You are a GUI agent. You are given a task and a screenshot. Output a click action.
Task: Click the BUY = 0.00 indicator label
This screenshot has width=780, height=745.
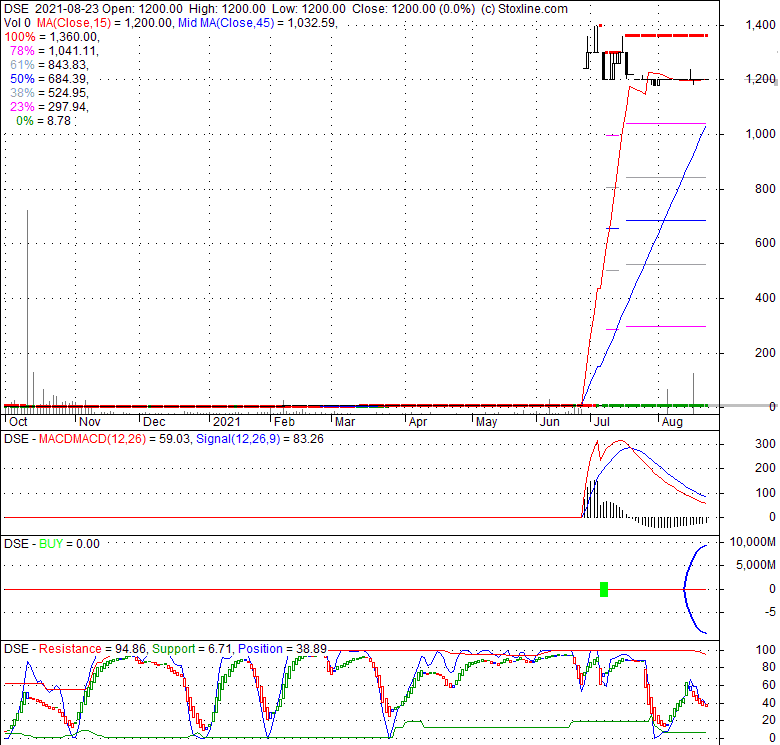point(69,544)
